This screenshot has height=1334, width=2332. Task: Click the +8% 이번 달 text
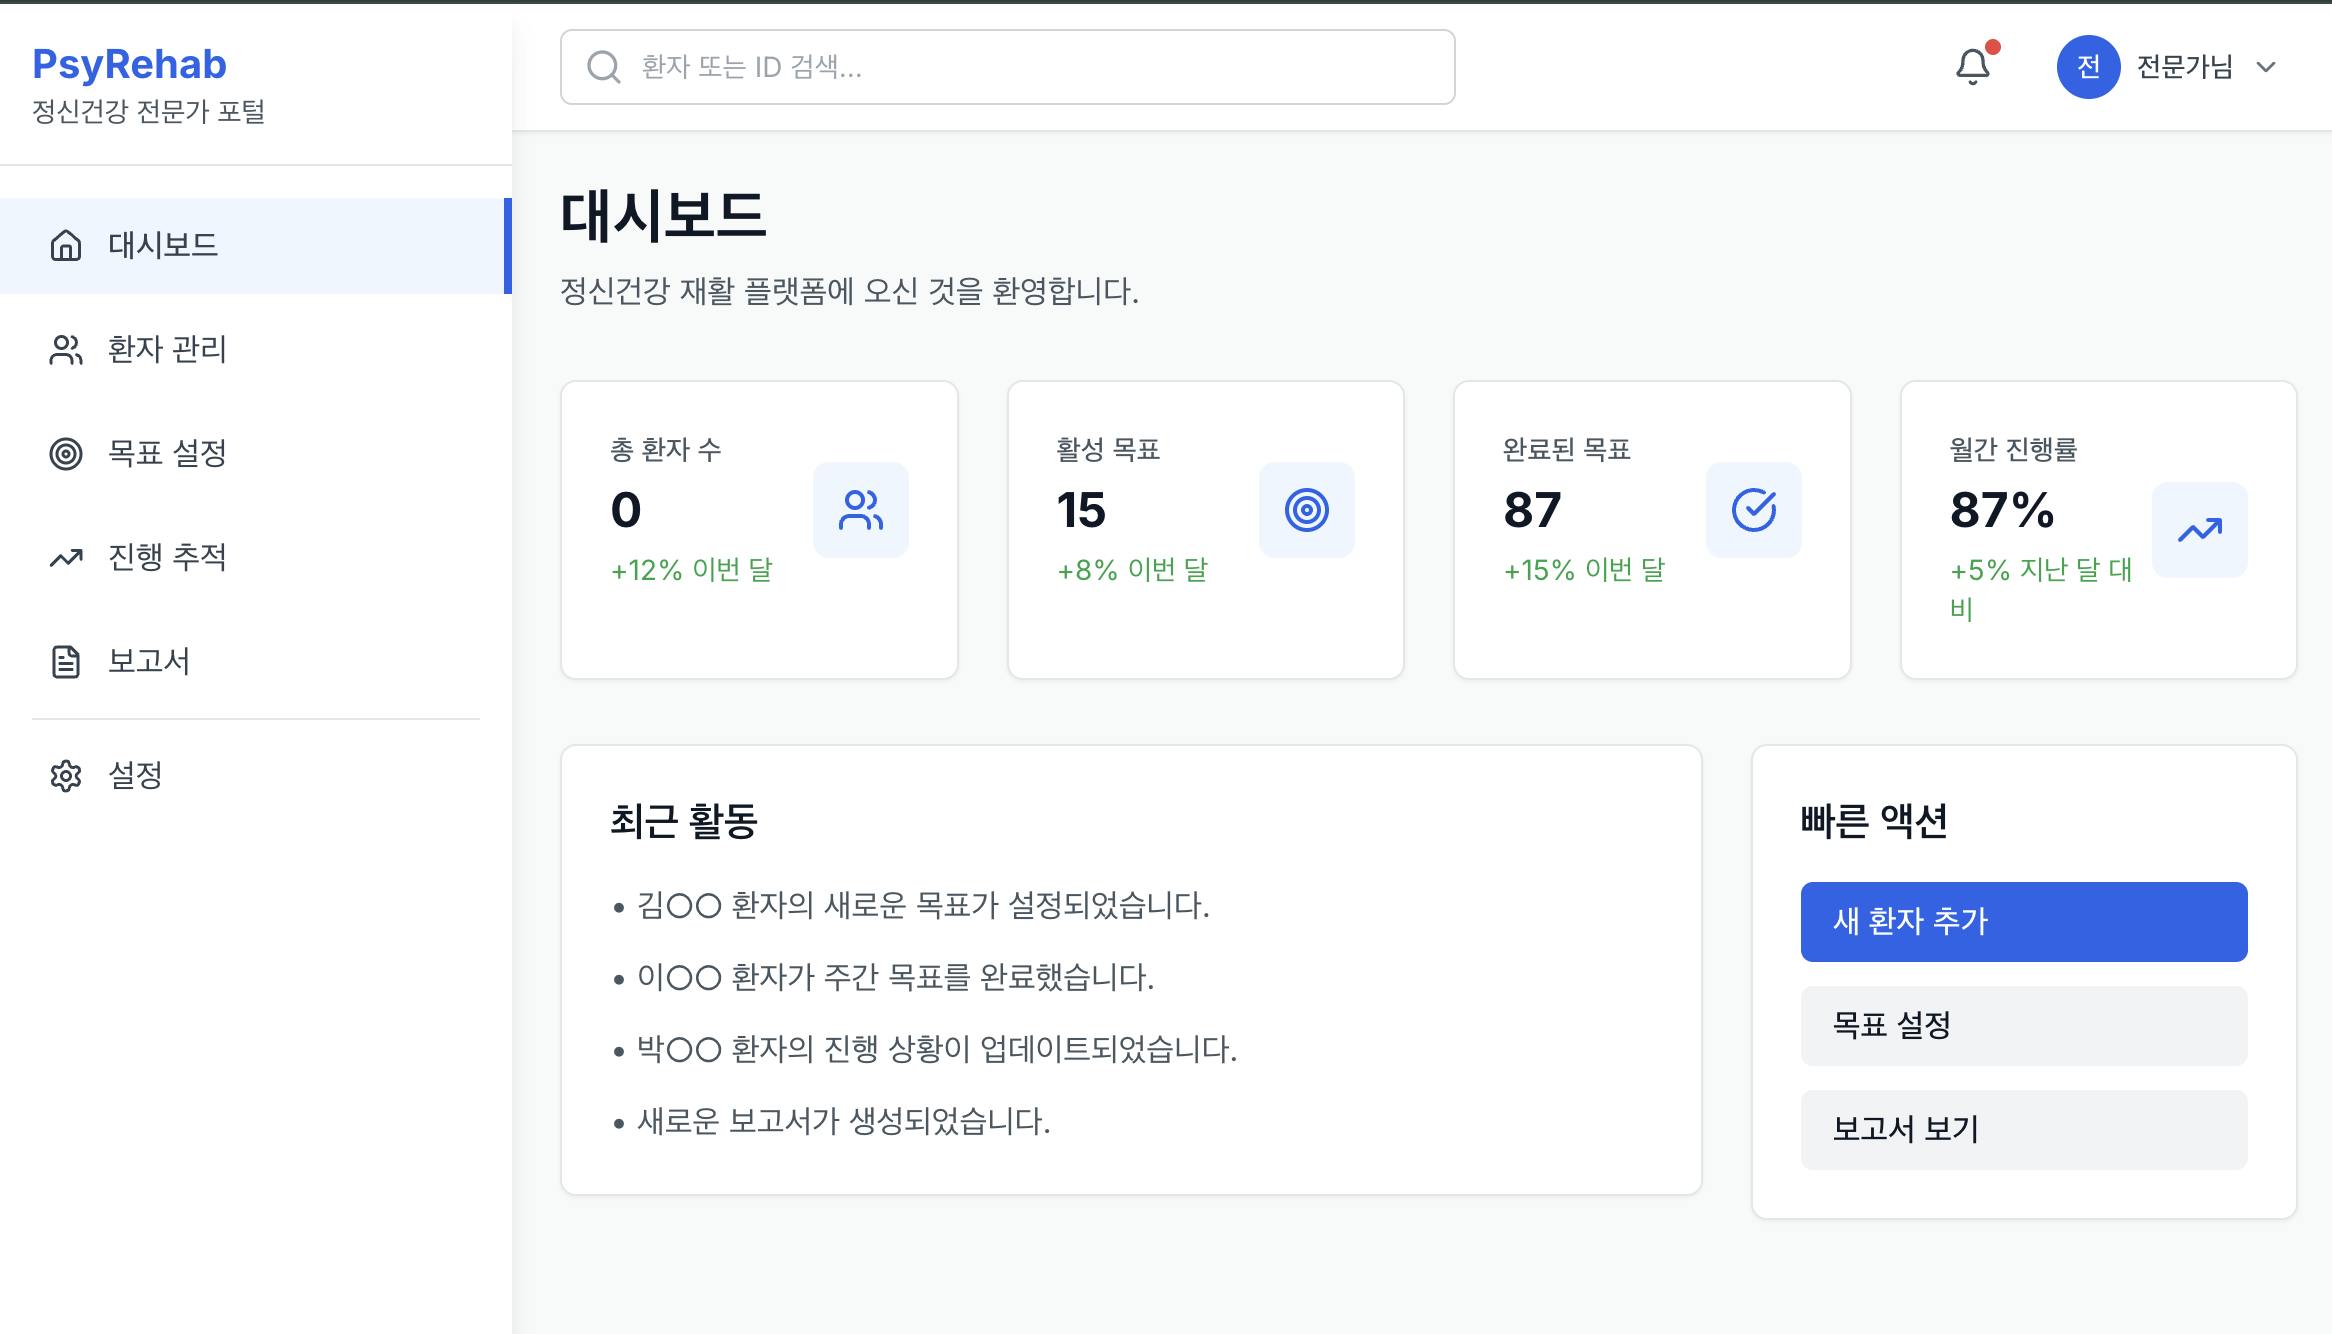pos(1133,570)
